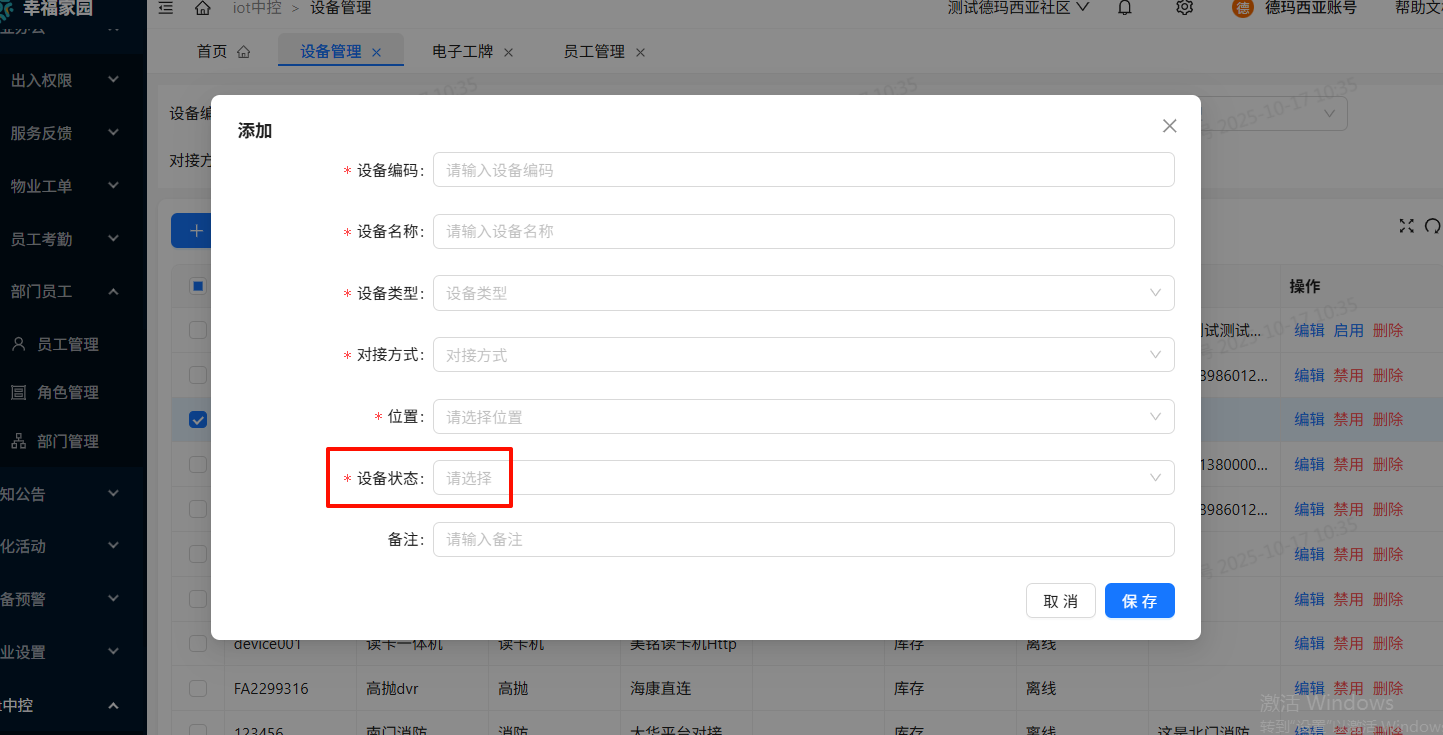Image resolution: width=1443 pixels, height=735 pixels.
Task: Check the select-all checkbox in table header
Action: pyautogui.click(x=197, y=285)
